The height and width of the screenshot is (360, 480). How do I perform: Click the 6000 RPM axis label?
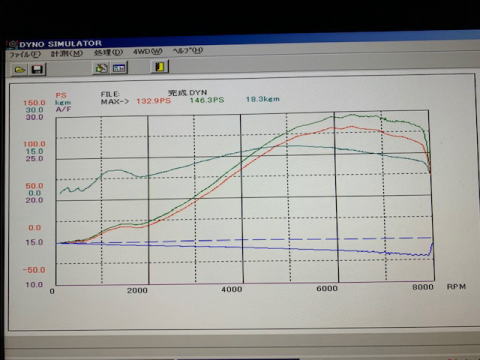327,288
